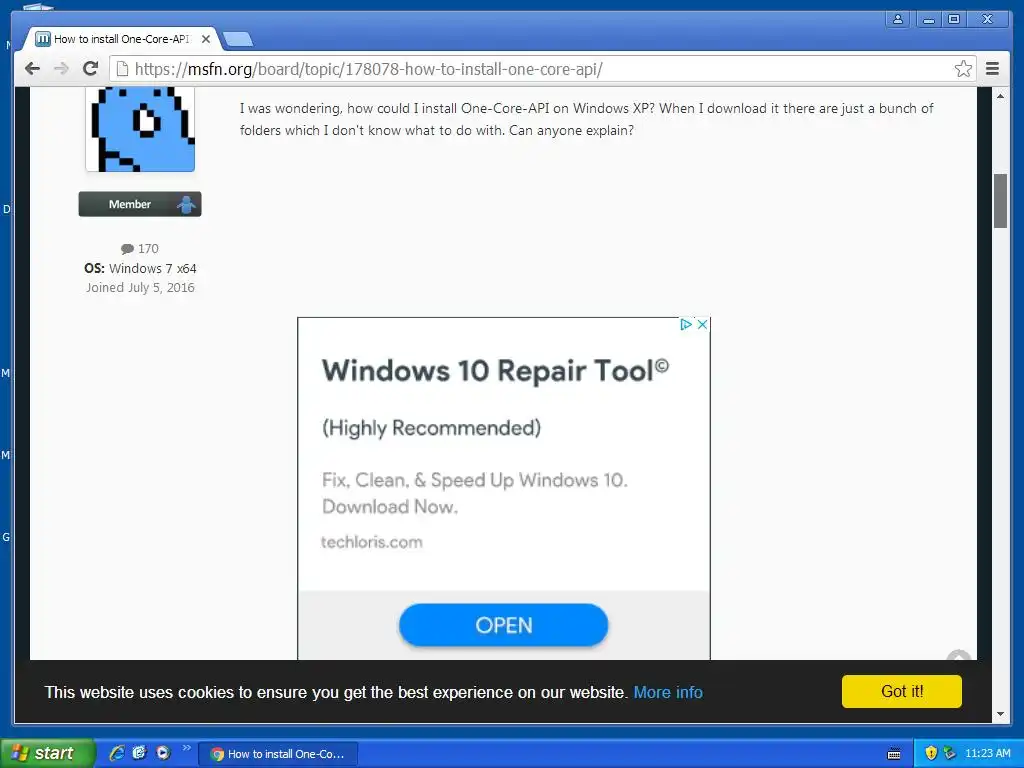Open the Chrome hamburger menu
The width and height of the screenshot is (1024, 768).
(x=992, y=69)
